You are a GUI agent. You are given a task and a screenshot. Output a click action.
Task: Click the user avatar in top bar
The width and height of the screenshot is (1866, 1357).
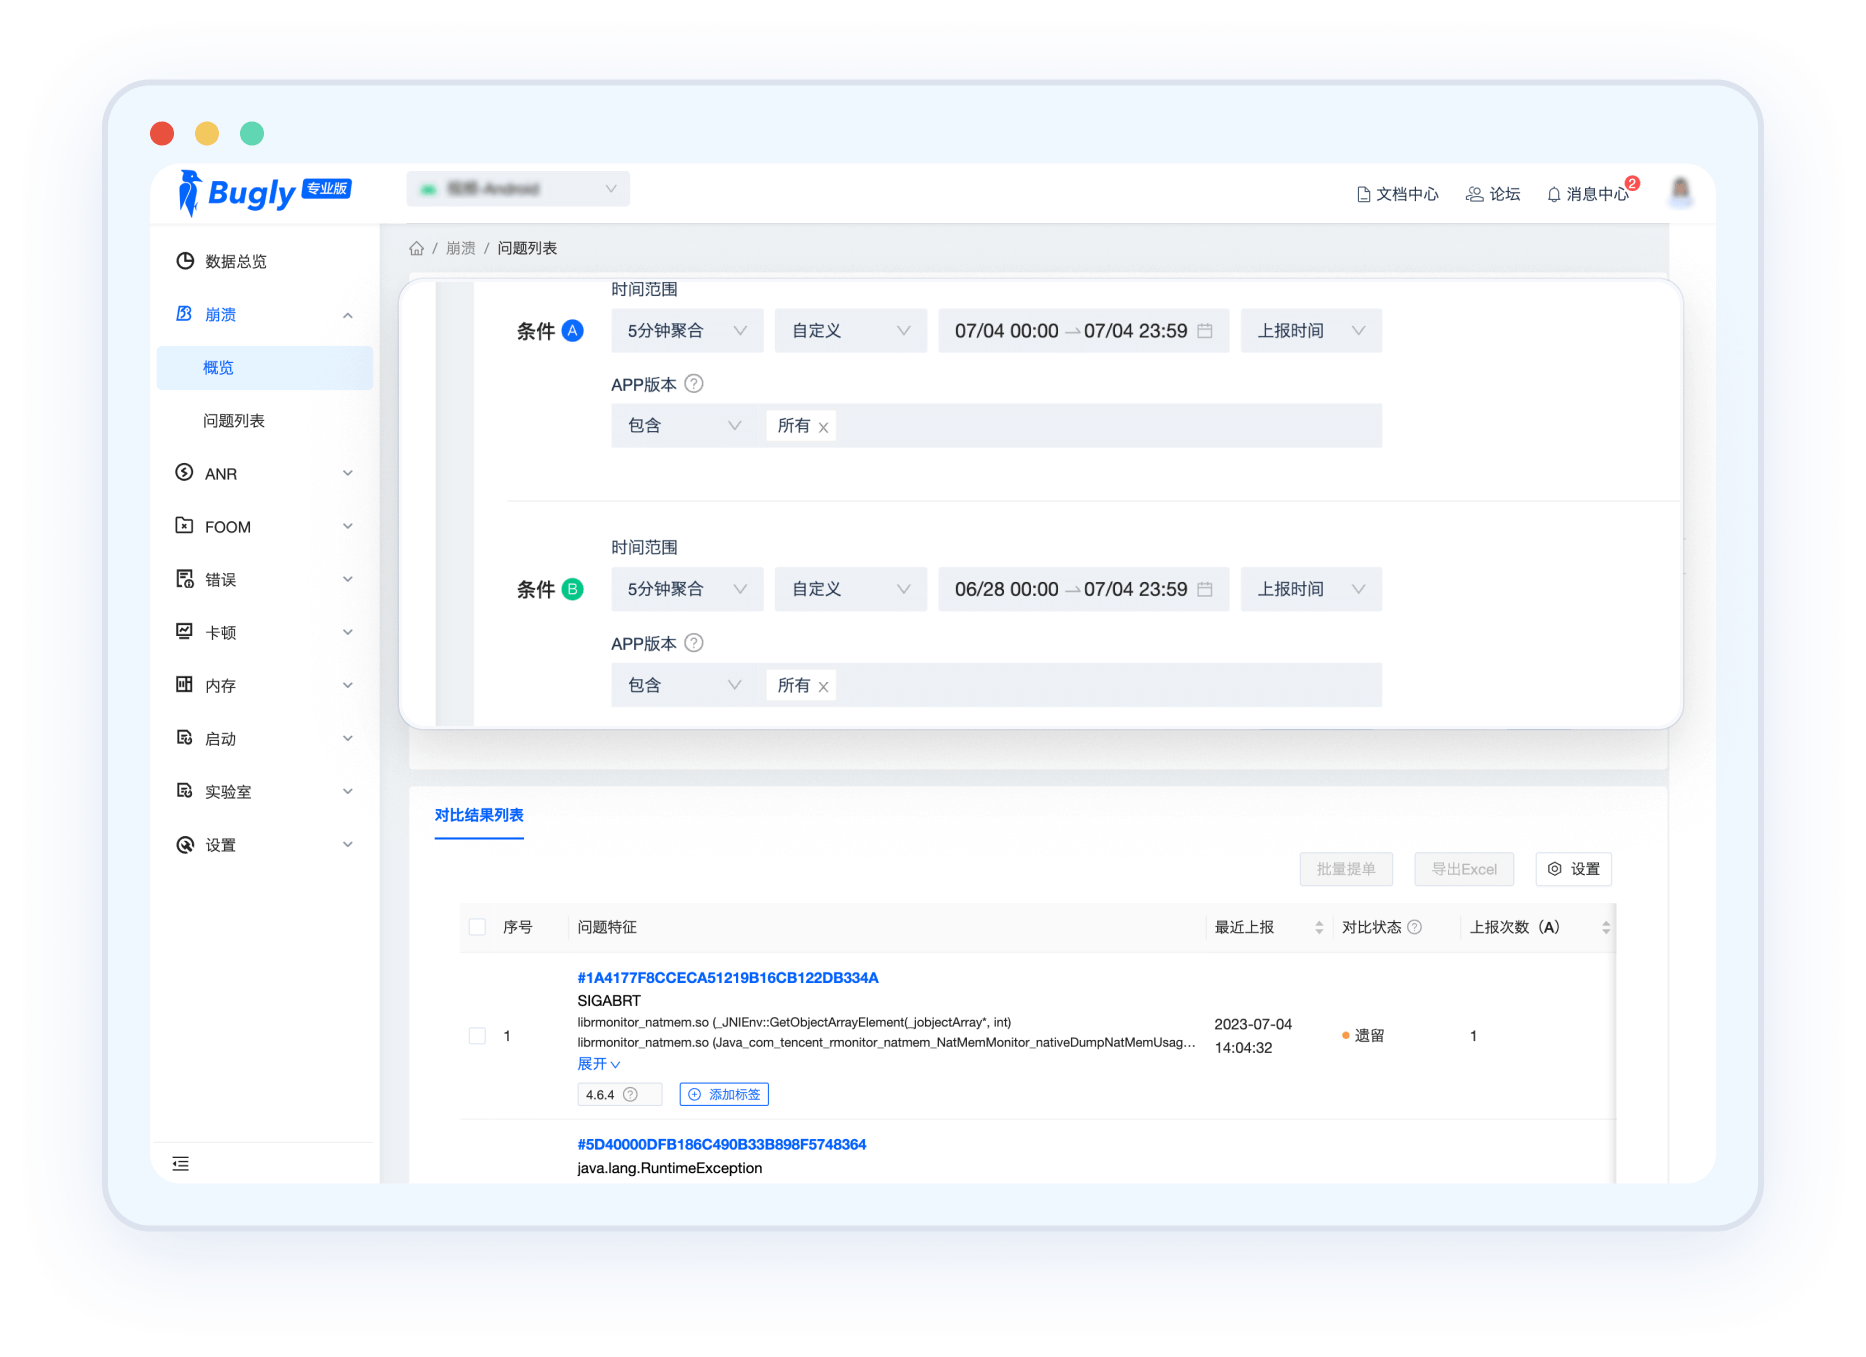tap(1680, 190)
